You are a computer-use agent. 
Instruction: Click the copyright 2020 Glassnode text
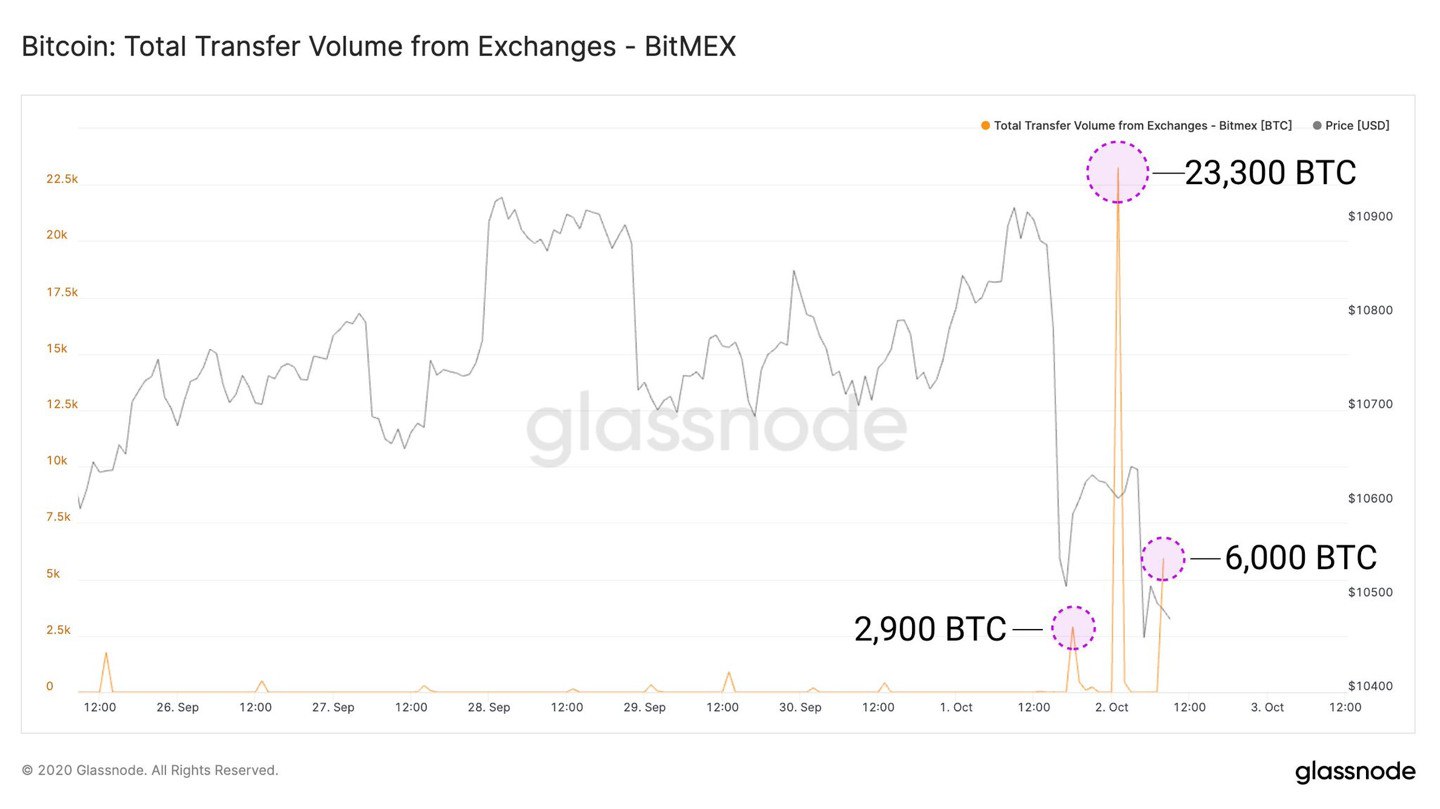(x=150, y=770)
